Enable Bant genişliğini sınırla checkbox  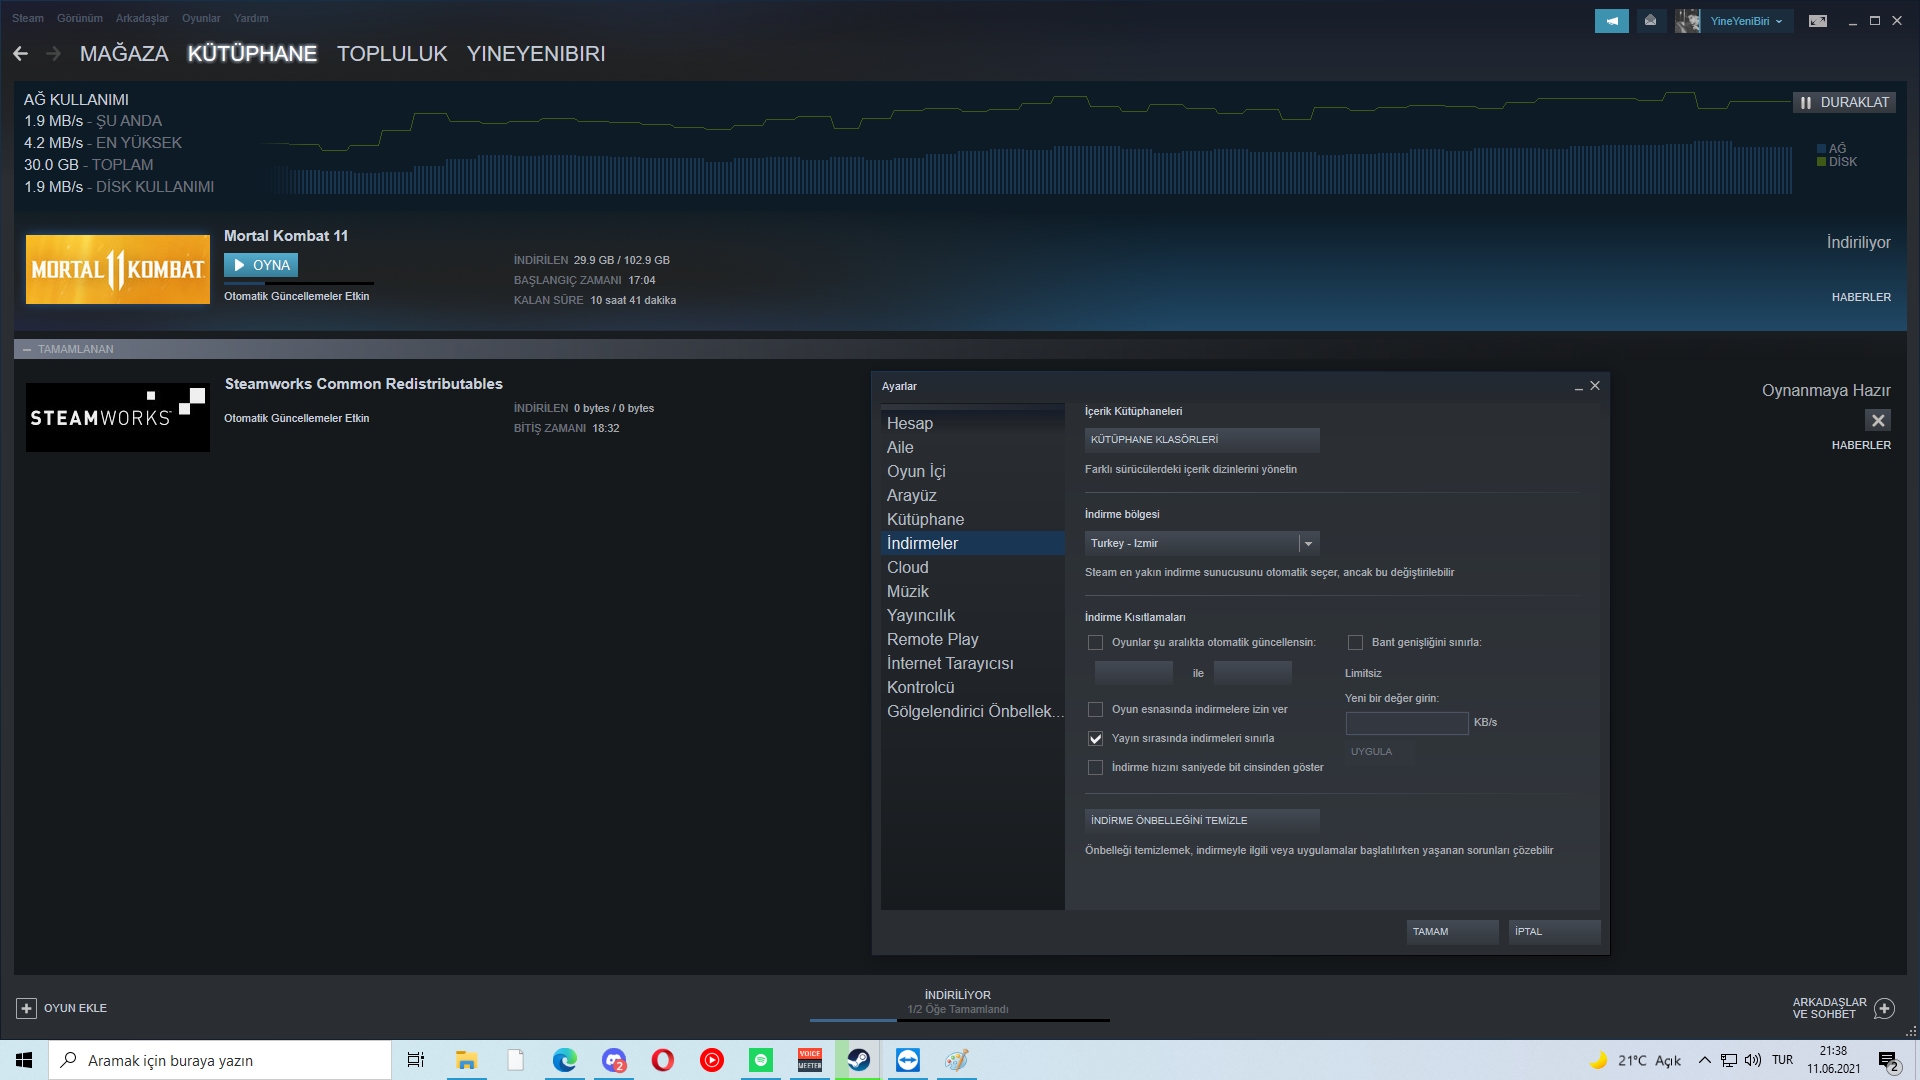[1355, 642]
